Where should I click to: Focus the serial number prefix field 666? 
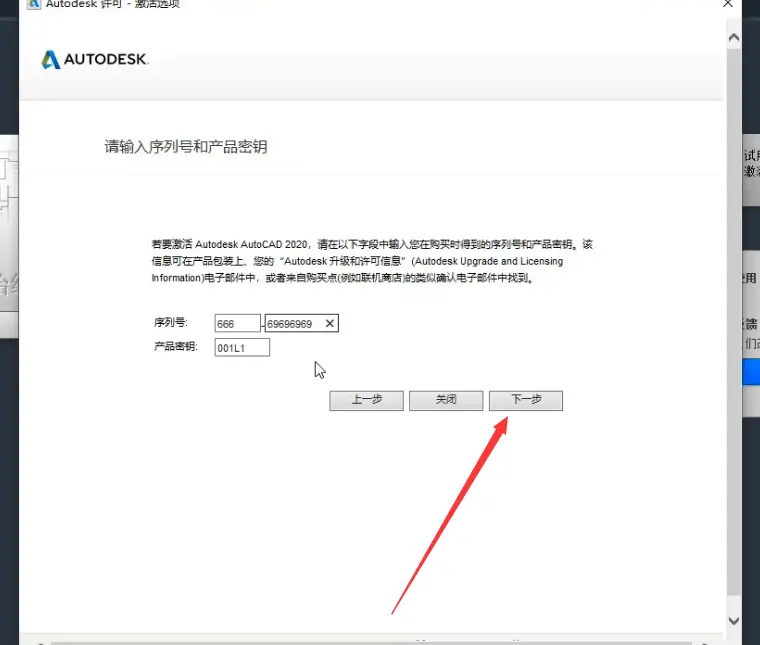(x=238, y=323)
